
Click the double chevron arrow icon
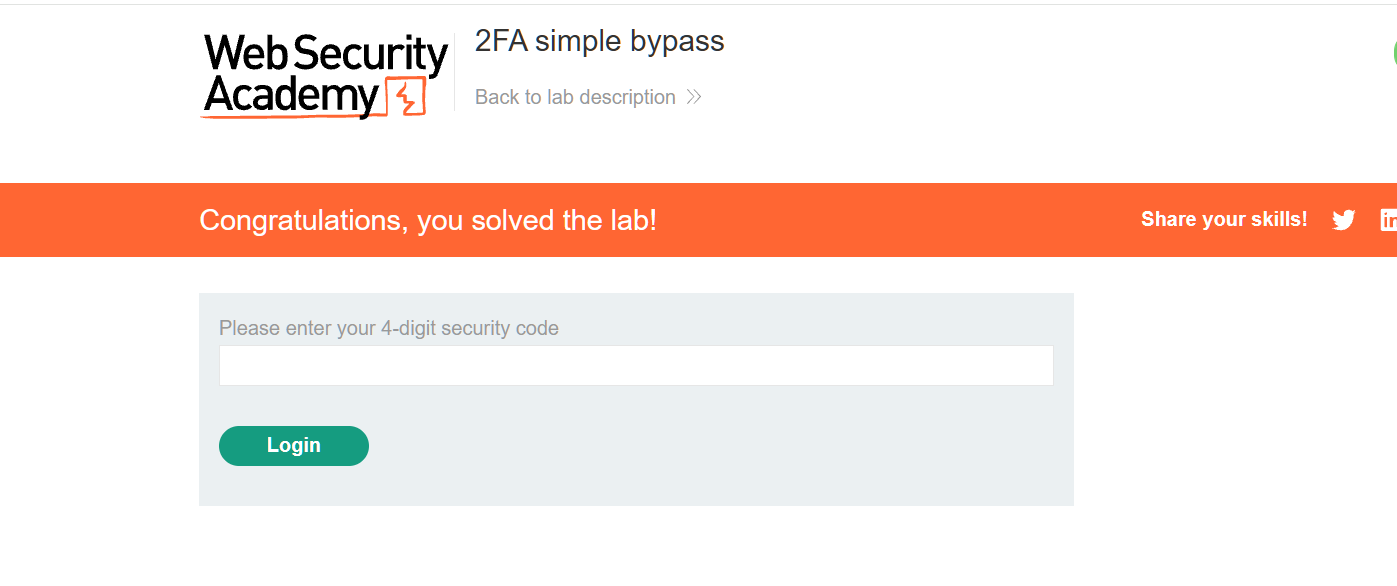click(694, 97)
